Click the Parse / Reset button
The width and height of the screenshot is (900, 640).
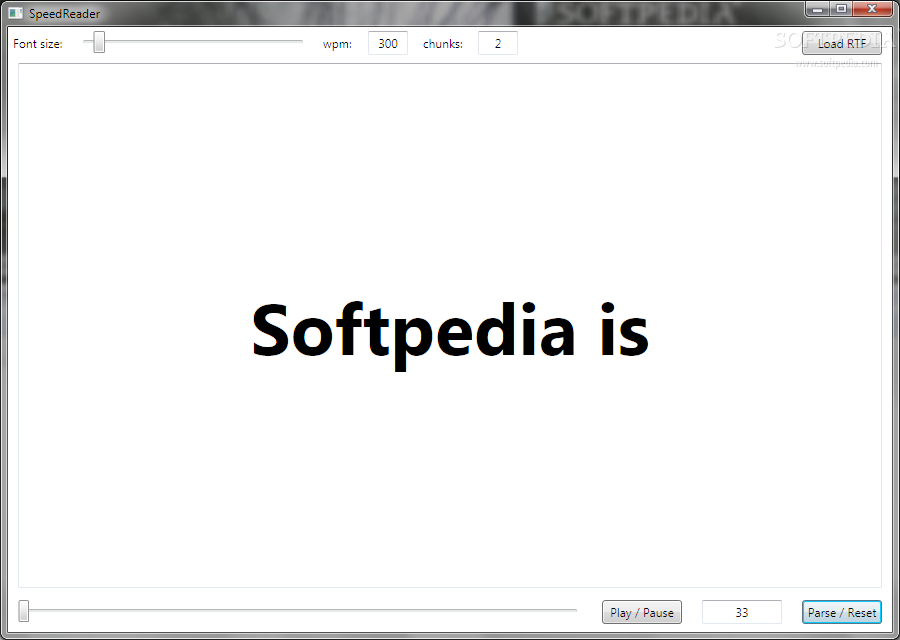[841, 612]
